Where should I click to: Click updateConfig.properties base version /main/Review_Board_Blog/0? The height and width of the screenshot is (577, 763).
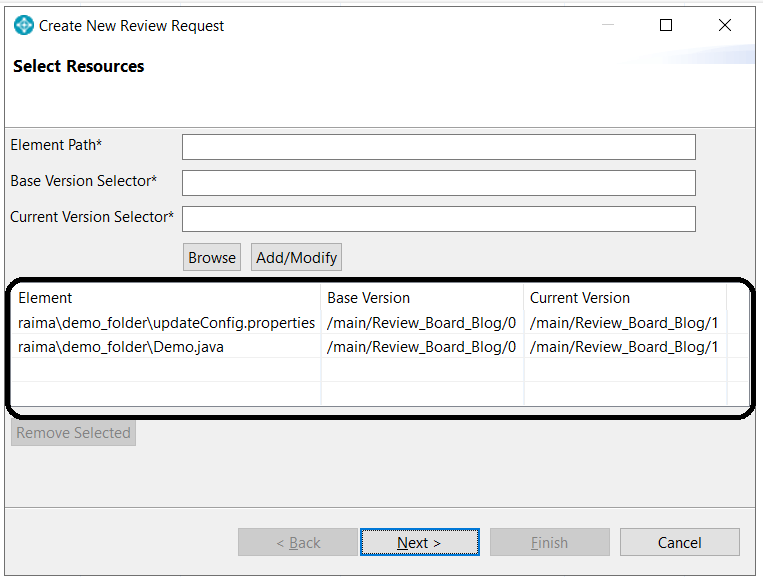(x=421, y=323)
